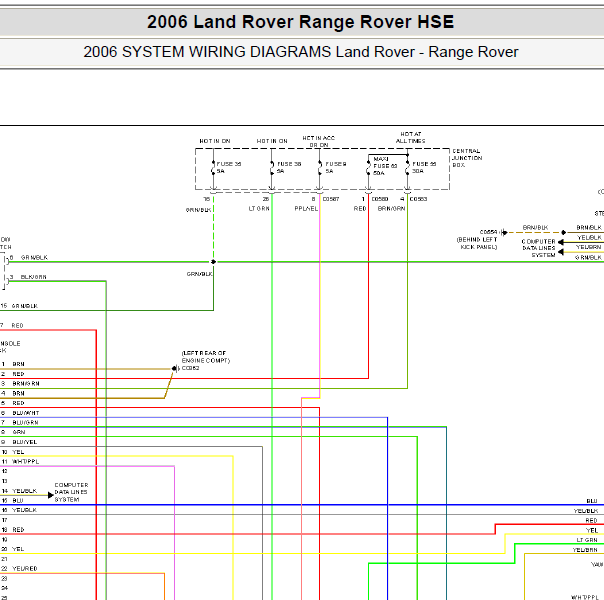Screen dimensions: 604x600
Task: Click the "11 WHT/PPL" pin label
Action: click(x=20, y=462)
